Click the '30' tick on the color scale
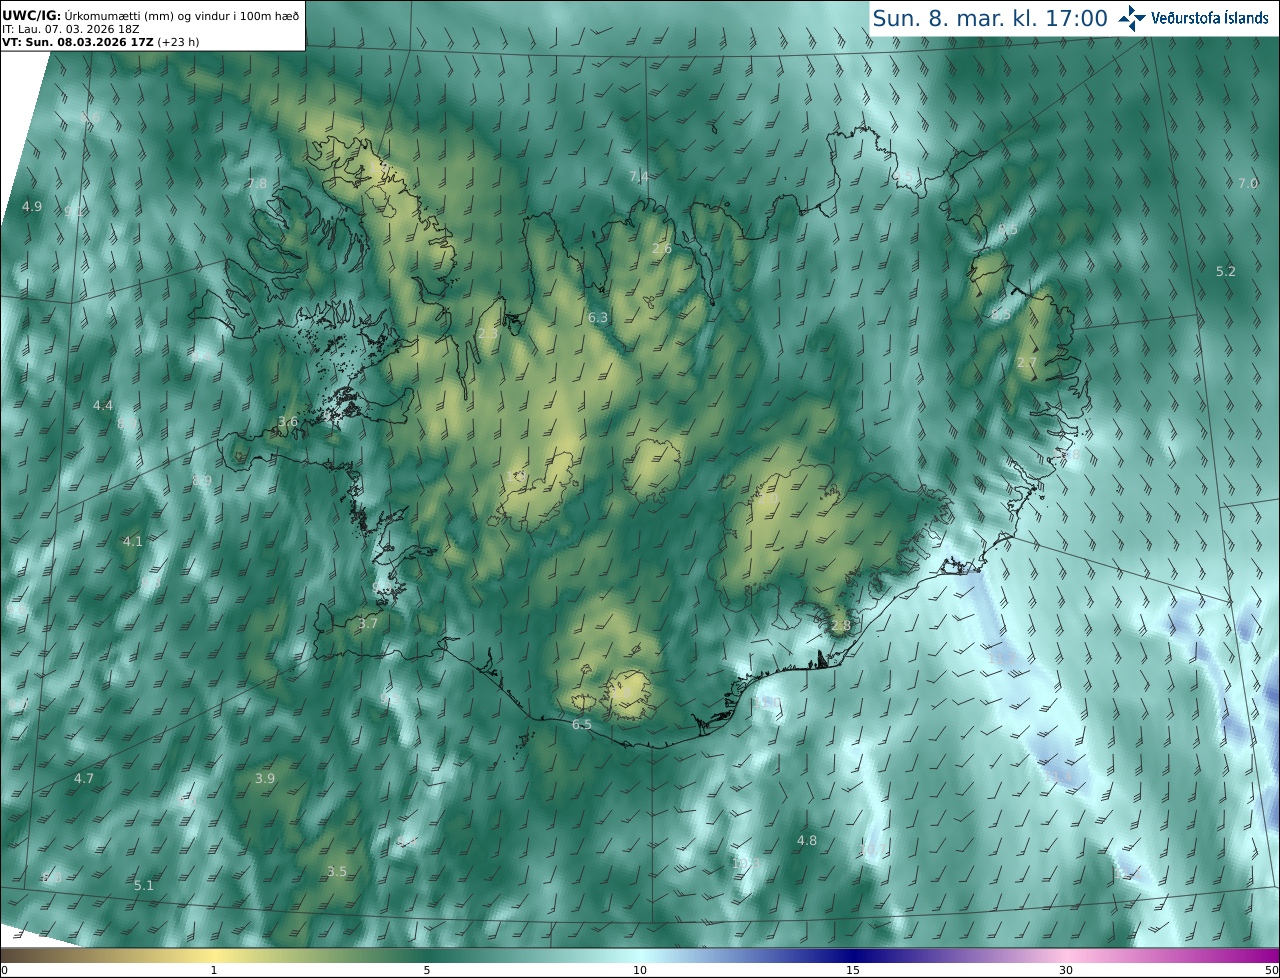Screen dimensions: 1280x978 pyautogui.click(x=1066, y=970)
